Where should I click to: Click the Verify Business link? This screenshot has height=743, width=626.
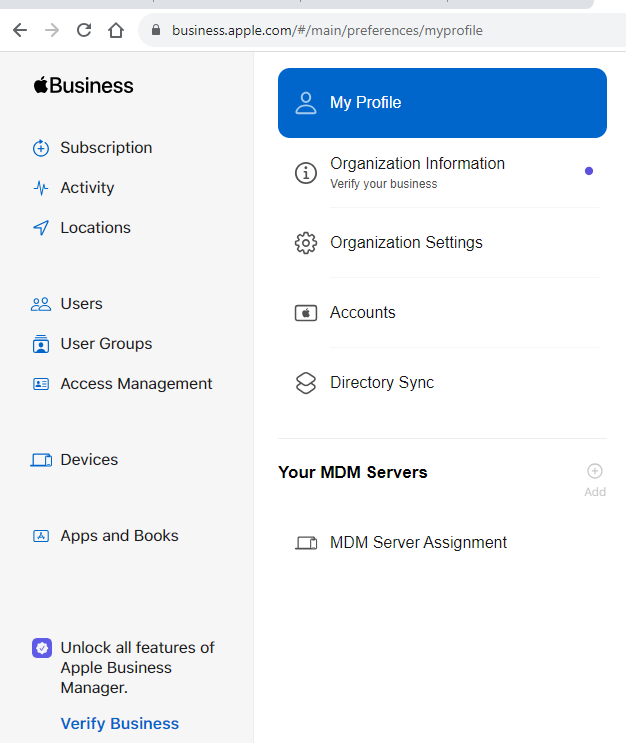(x=120, y=724)
